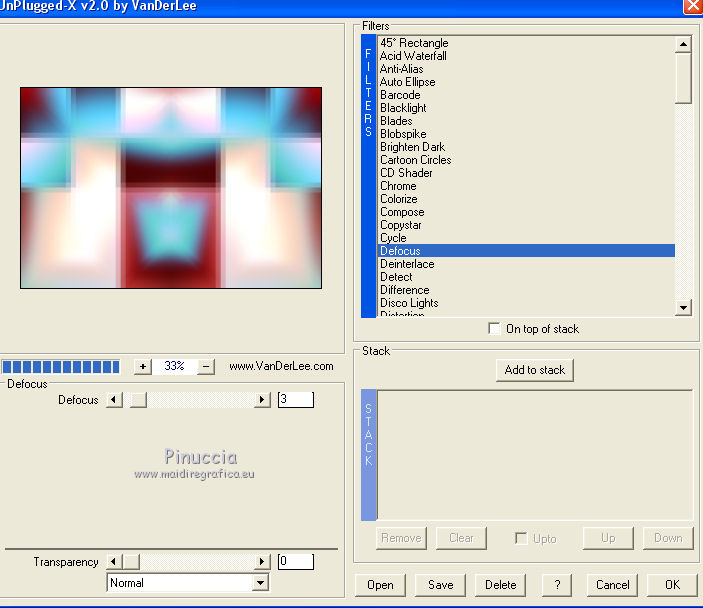The width and height of the screenshot is (703, 608).
Task: Click Add to stack button
Action: click(x=534, y=370)
